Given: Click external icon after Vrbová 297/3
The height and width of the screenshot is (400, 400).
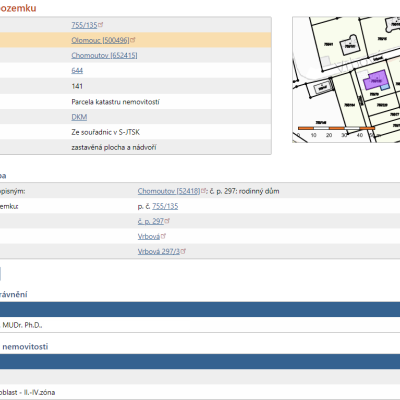Looking at the screenshot, I should point(184,251).
